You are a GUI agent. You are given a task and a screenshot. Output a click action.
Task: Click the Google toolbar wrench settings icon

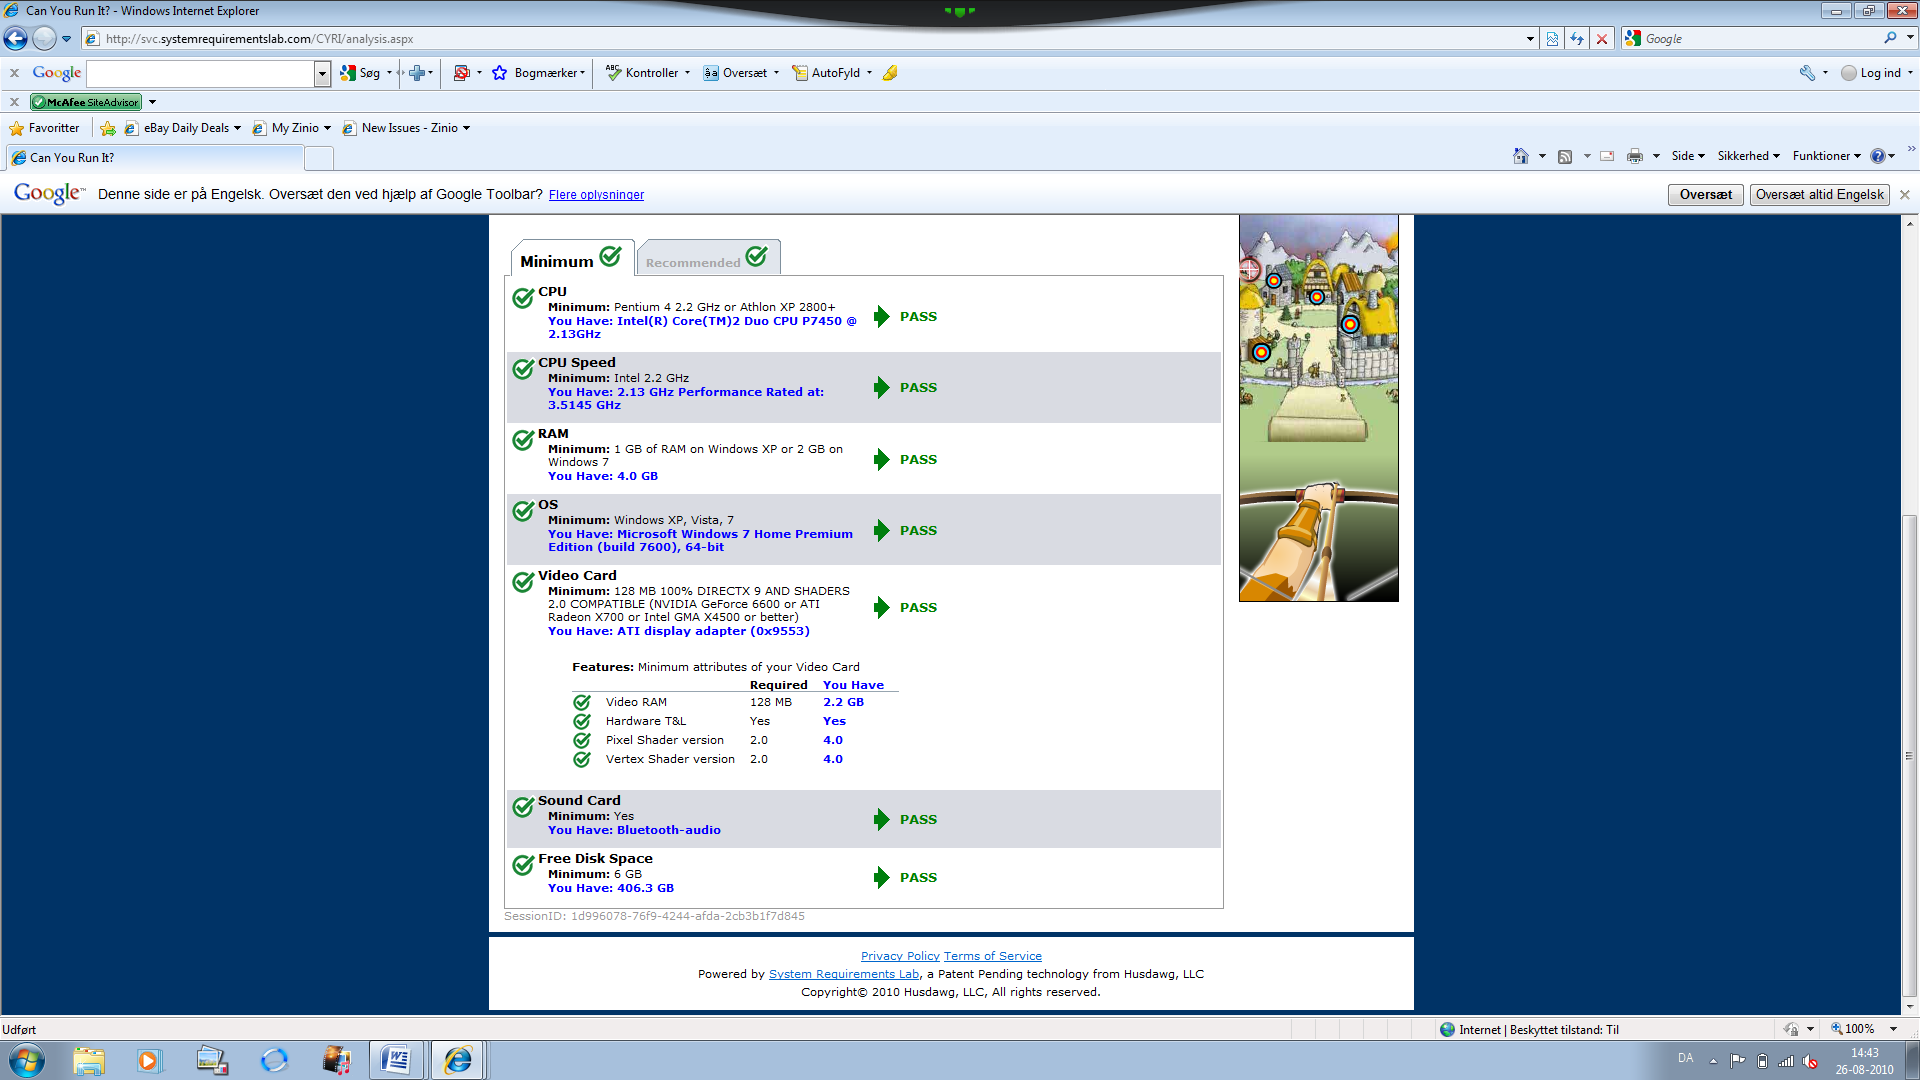[1807, 73]
